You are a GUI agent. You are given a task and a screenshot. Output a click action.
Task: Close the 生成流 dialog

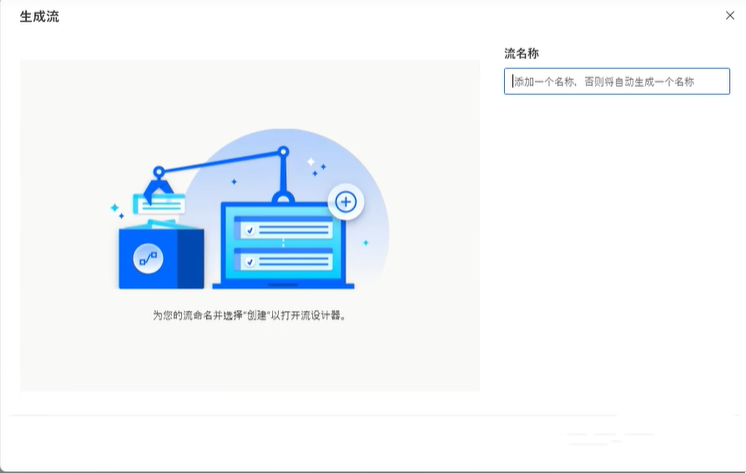pos(729,15)
